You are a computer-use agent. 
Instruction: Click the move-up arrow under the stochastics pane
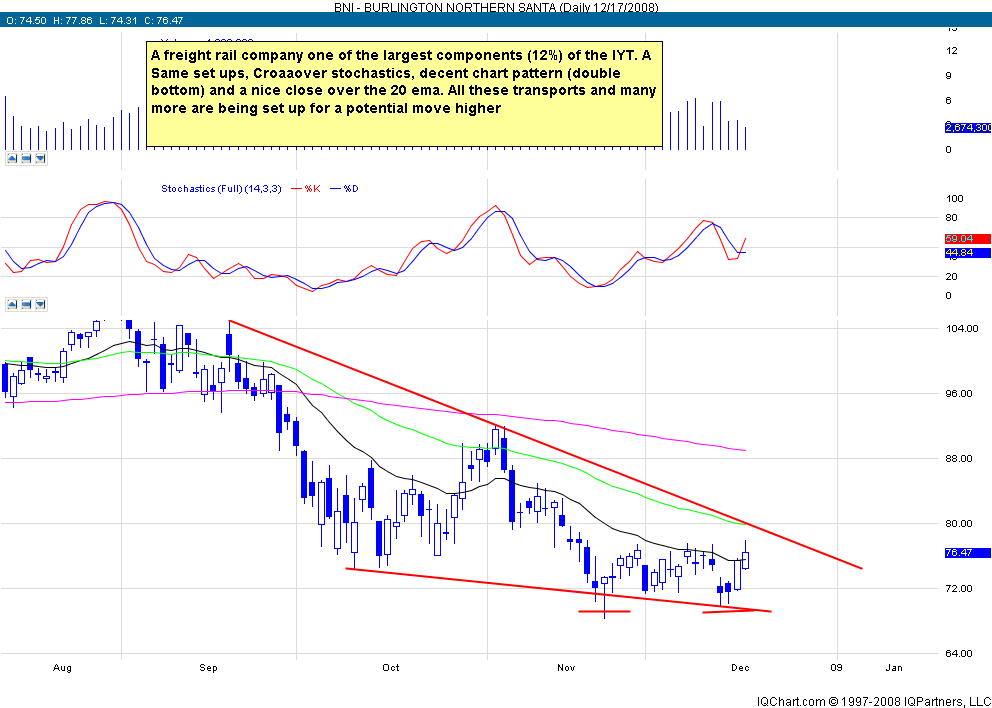(12, 304)
